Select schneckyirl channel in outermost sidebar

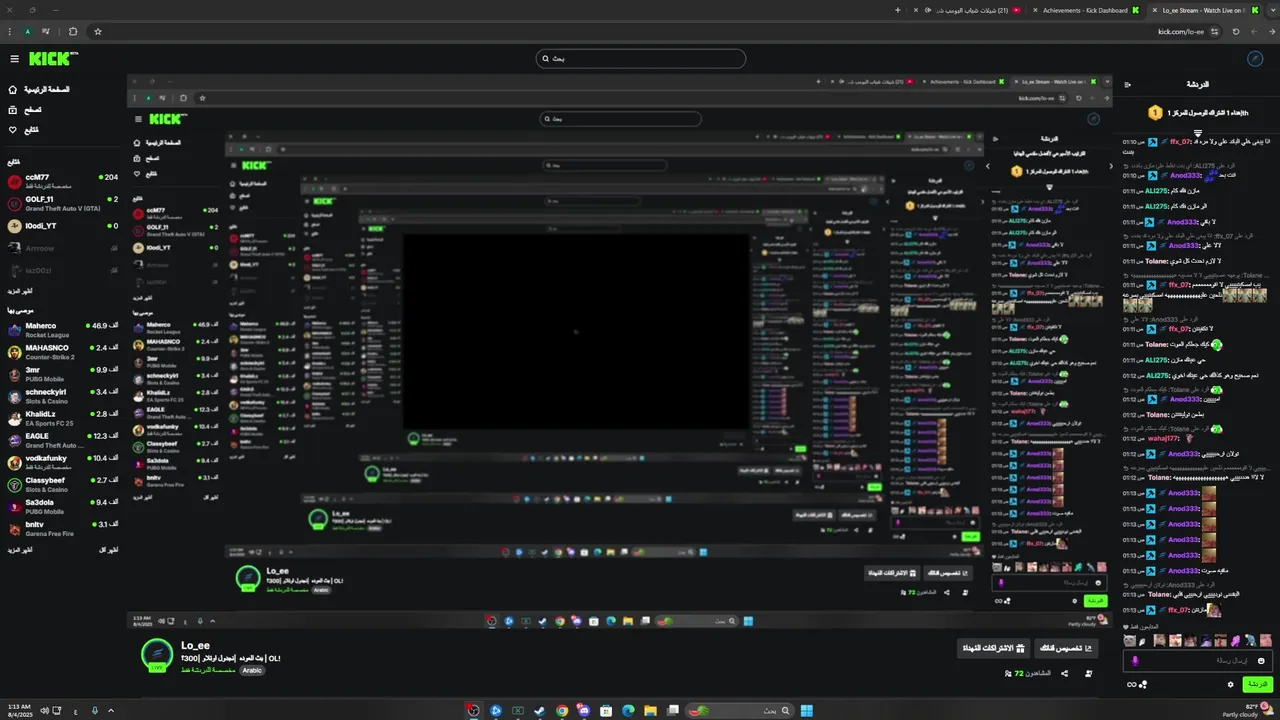click(62, 396)
